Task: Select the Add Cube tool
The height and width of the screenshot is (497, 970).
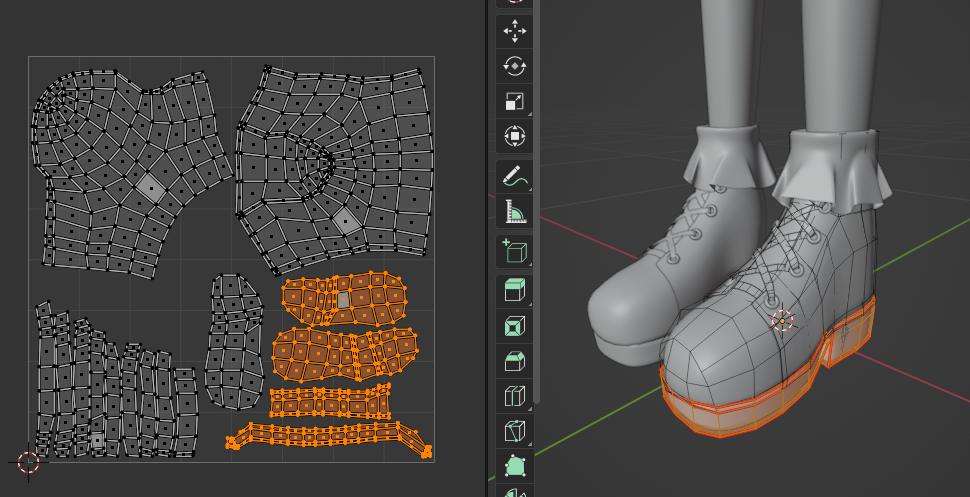Action: coord(515,251)
